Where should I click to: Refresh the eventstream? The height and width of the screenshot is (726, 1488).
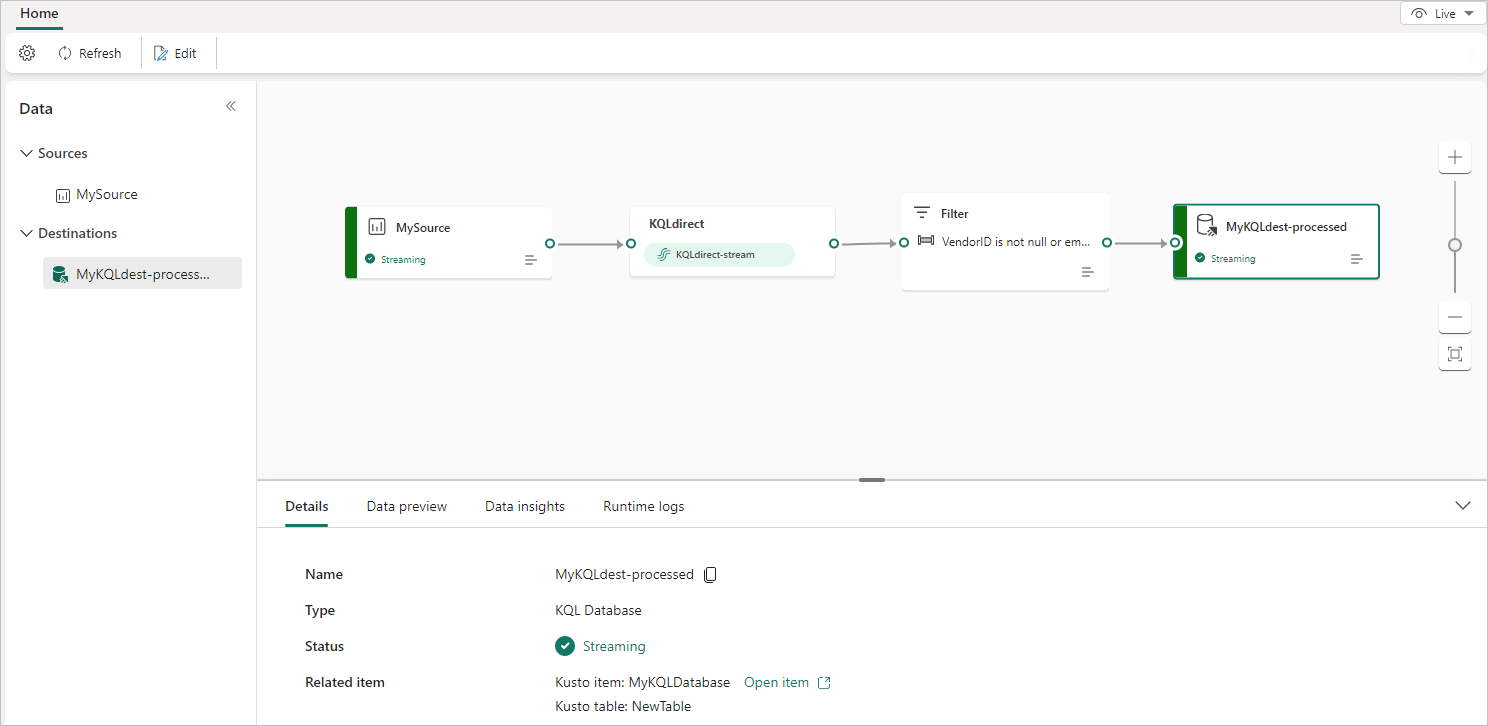point(90,53)
